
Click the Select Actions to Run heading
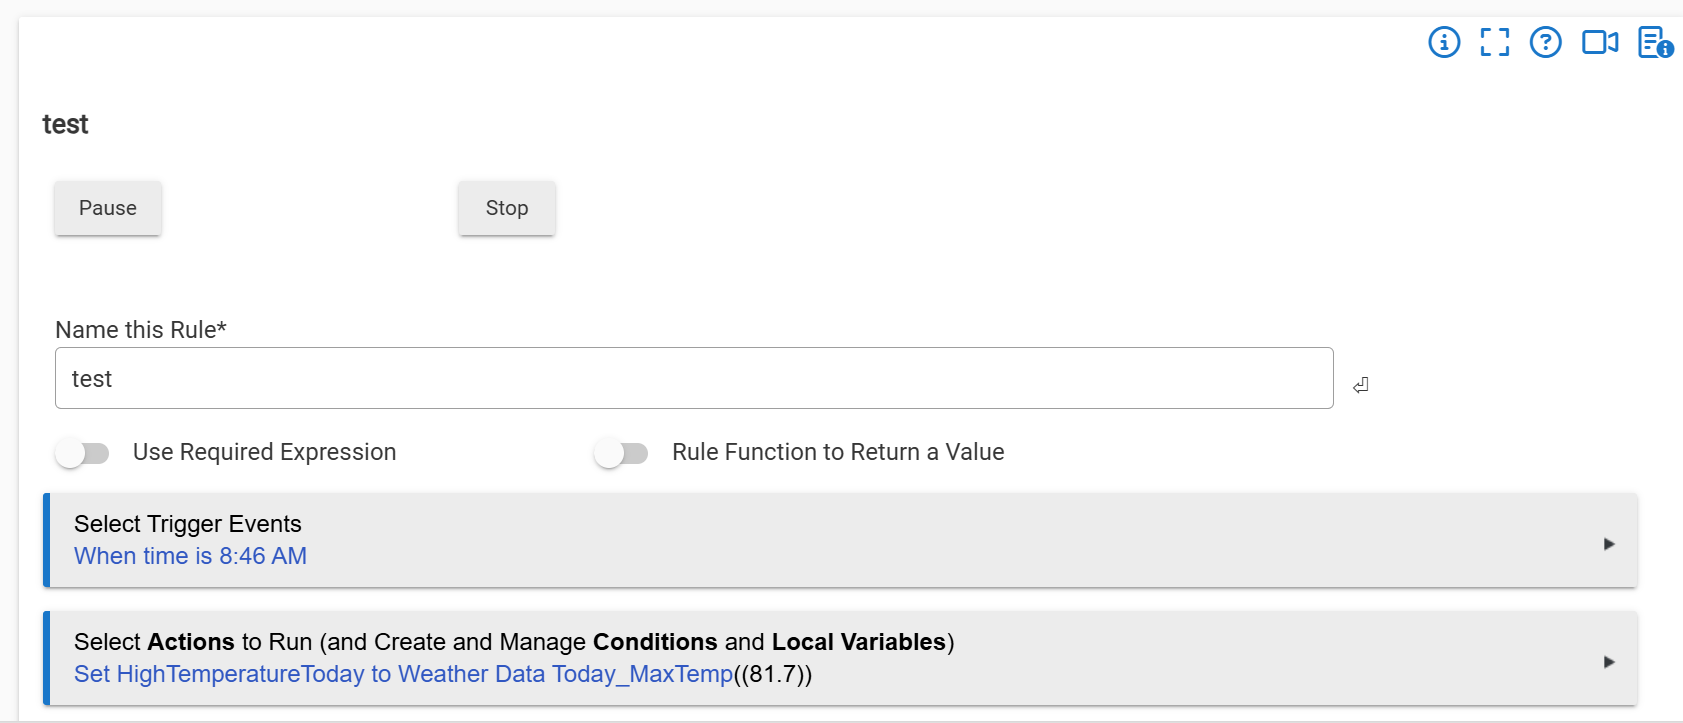pos(514,642)
